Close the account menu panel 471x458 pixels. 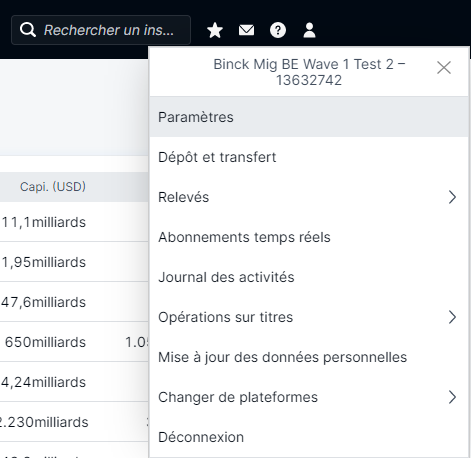click(x=444, y=68)
